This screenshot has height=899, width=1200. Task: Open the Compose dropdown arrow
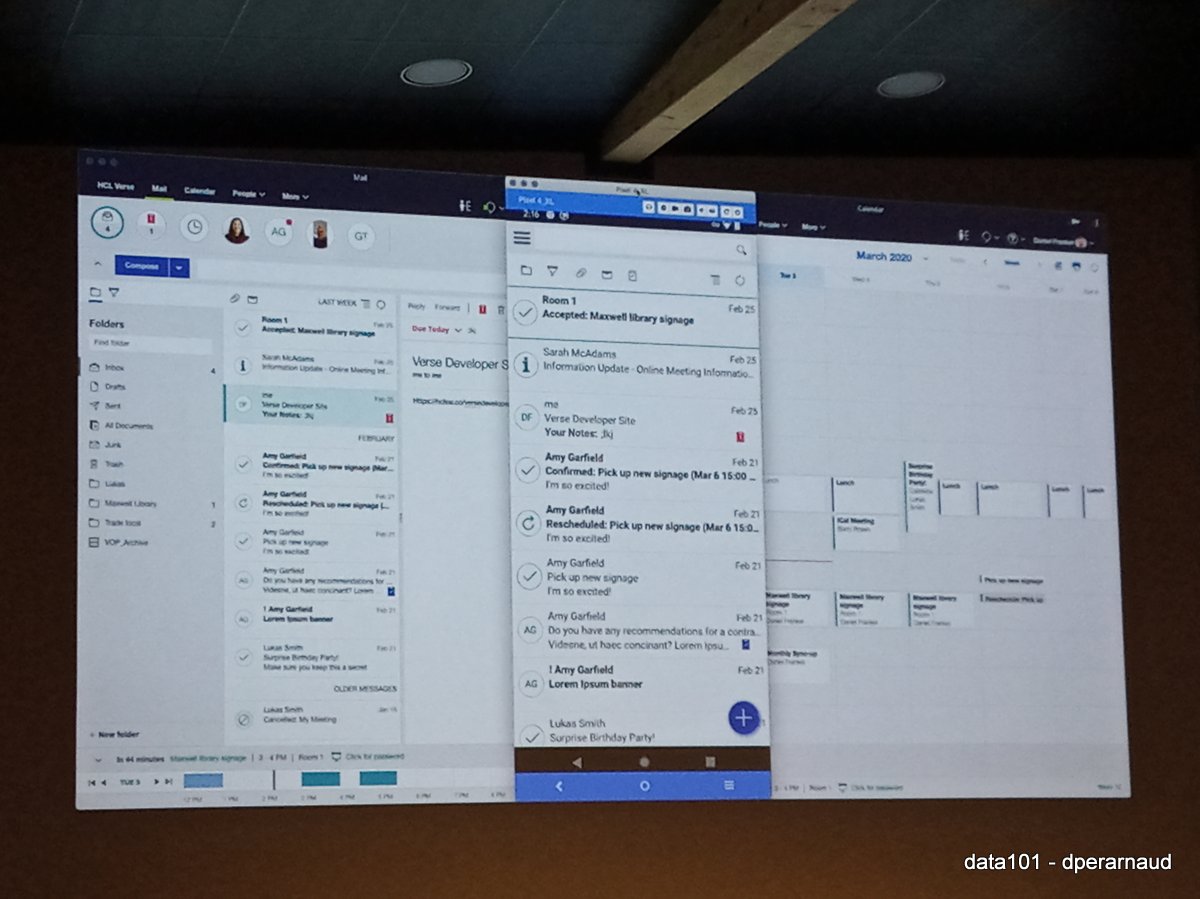179,267
